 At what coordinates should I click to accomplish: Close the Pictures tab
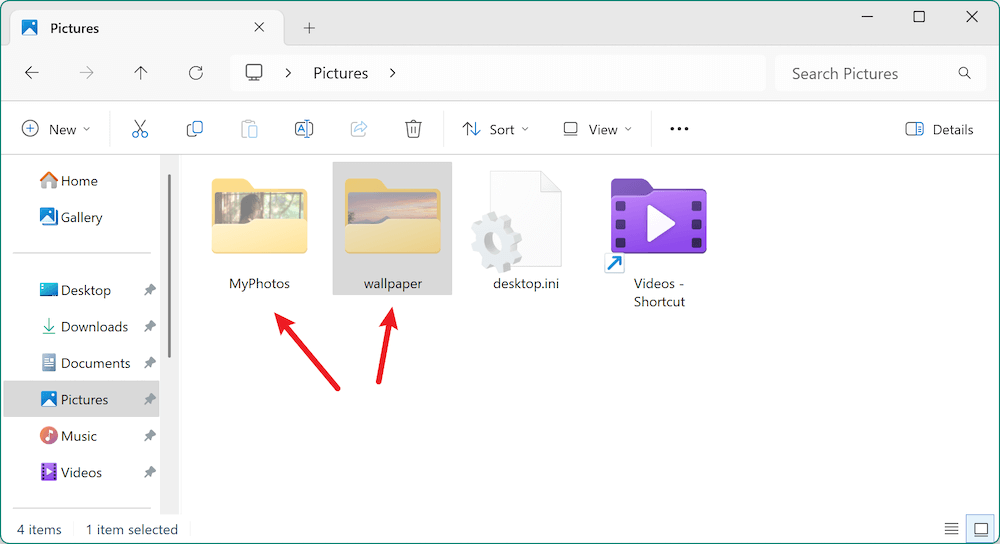[259, 27]
